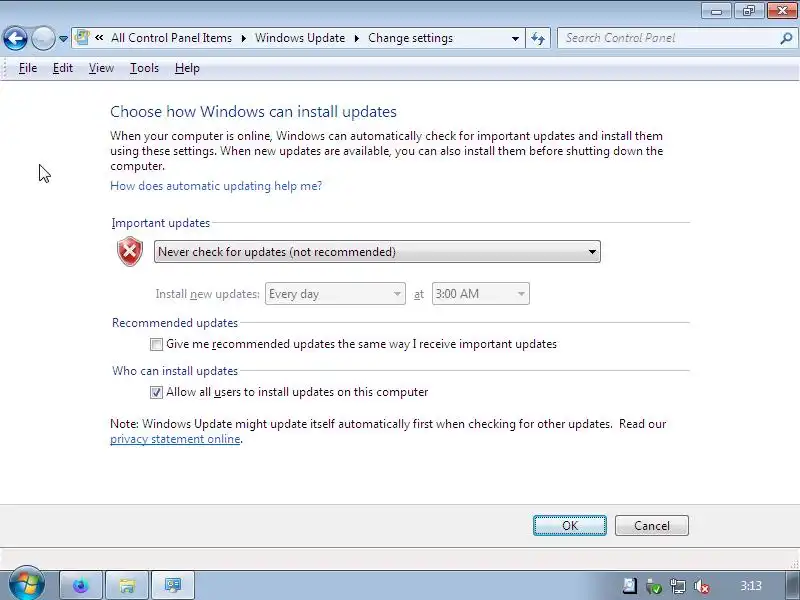Open the Help menu
Image resolution: width=800 pixels, height=600 pixels.
click(x=187, y=68)
